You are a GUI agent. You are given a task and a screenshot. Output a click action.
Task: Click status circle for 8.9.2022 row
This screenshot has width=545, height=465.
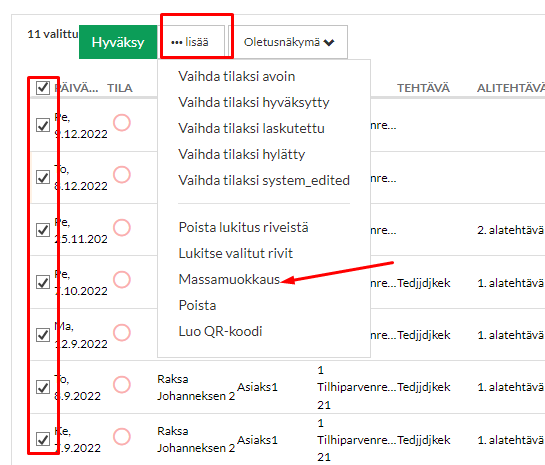[x=122, y=385]
